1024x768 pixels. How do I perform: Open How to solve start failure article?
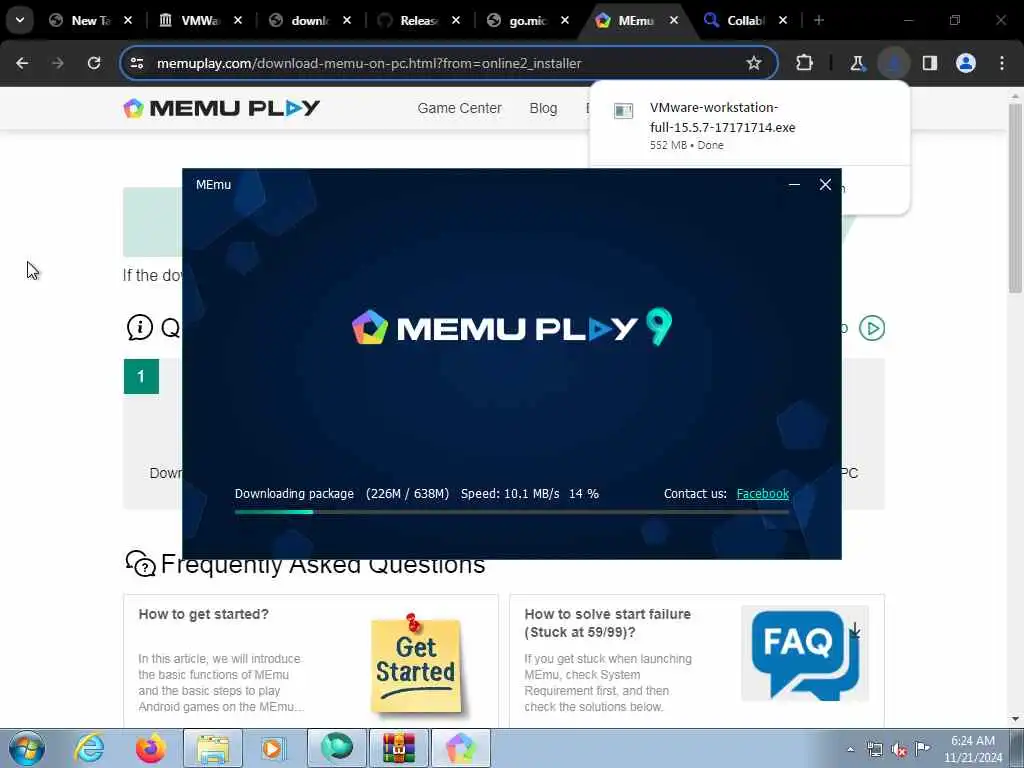point(607,623)
